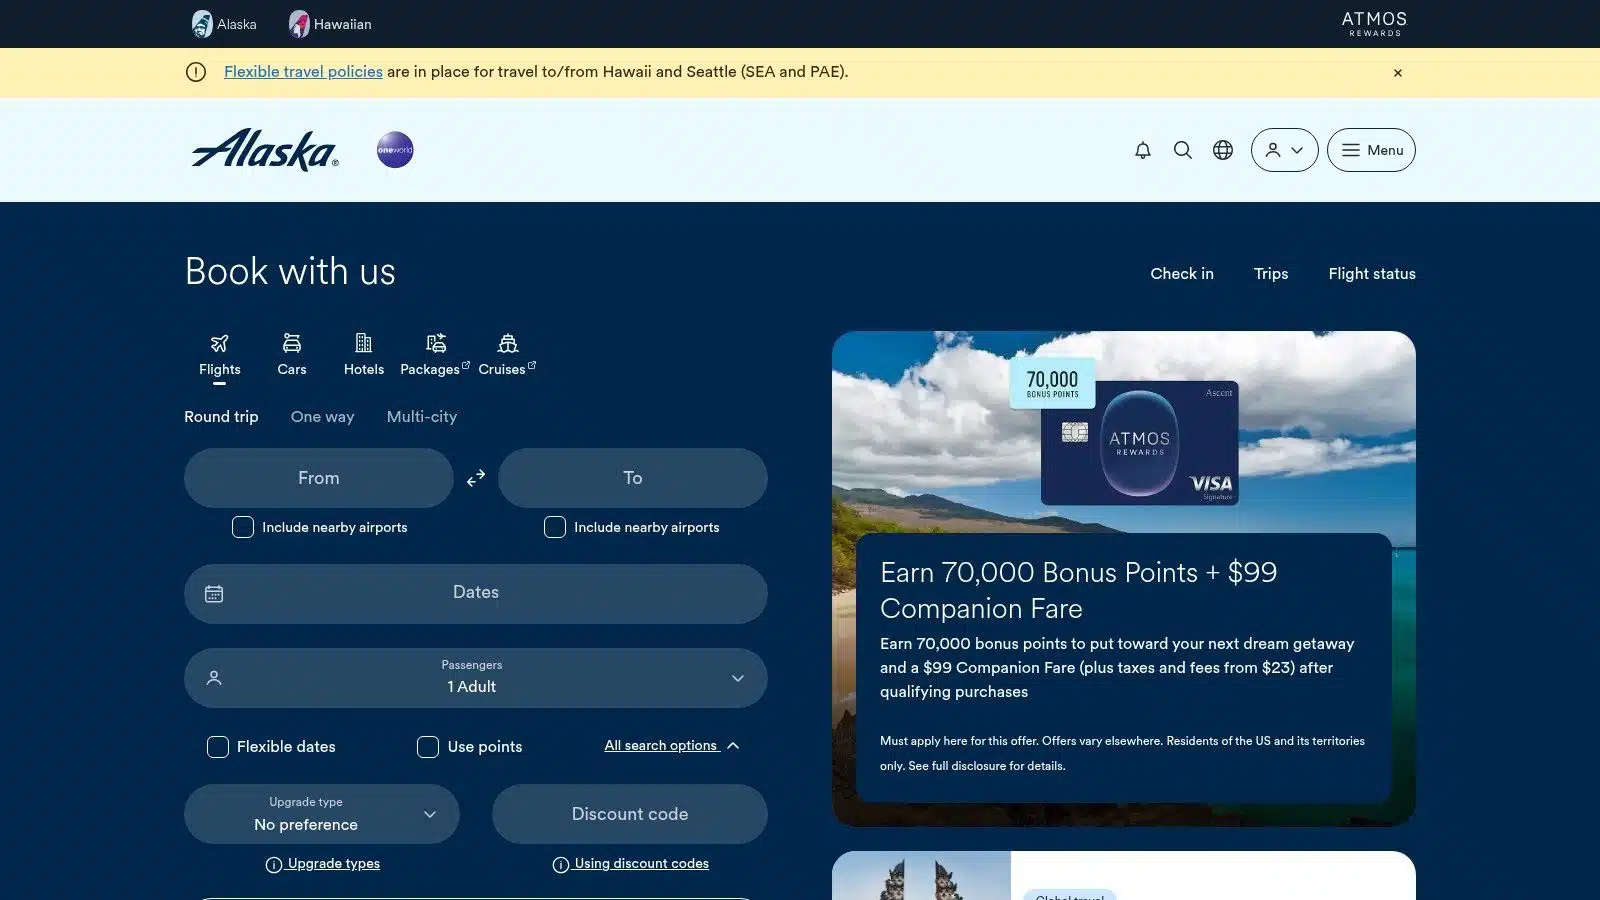The image size is (1600, 900).
Task: Click the search magnifier icon
Action: (1183, 150)
